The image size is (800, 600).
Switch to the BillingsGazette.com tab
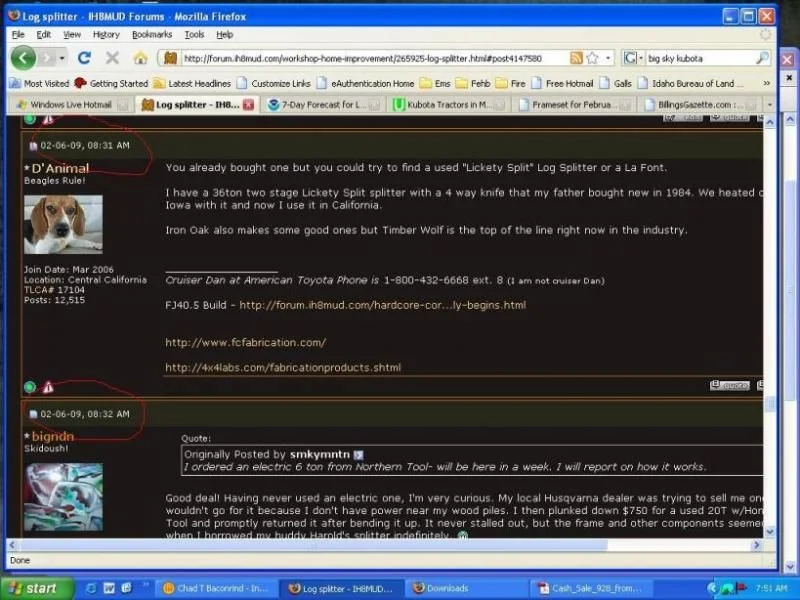pos(698,105)
